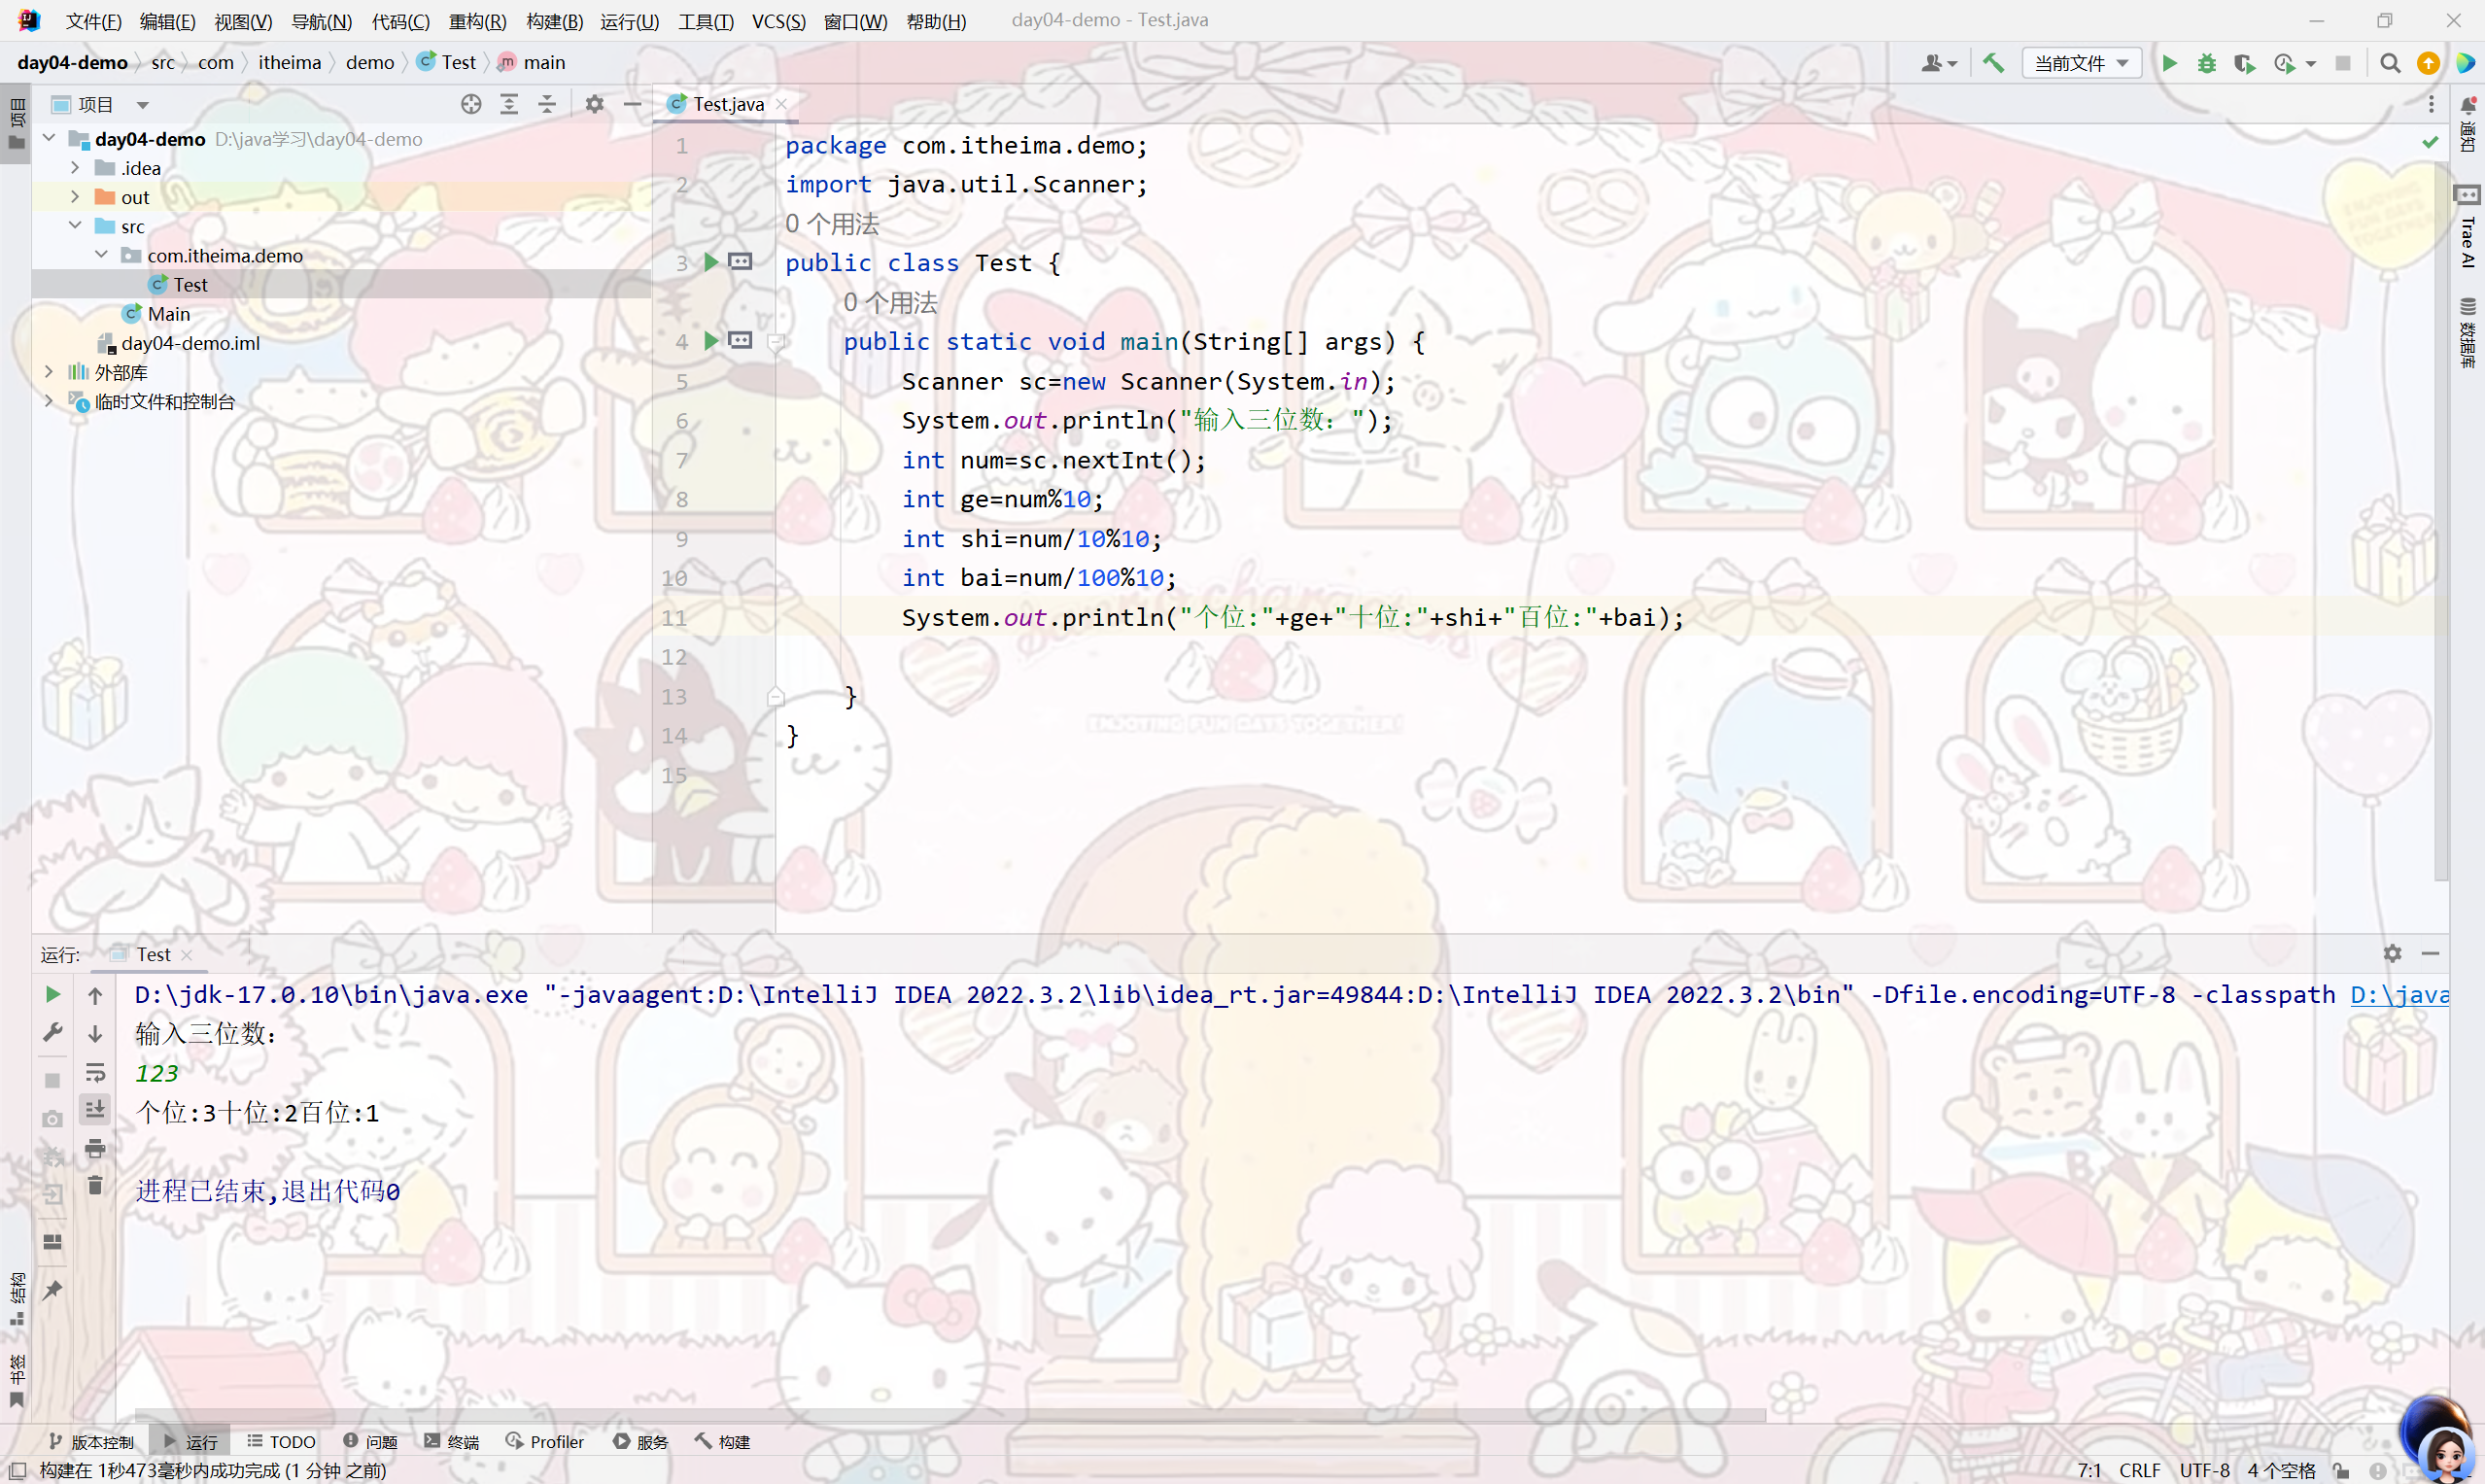Clear all console output trash icon
This screenshot has height=1484, width=2485.
(95, 1186)
